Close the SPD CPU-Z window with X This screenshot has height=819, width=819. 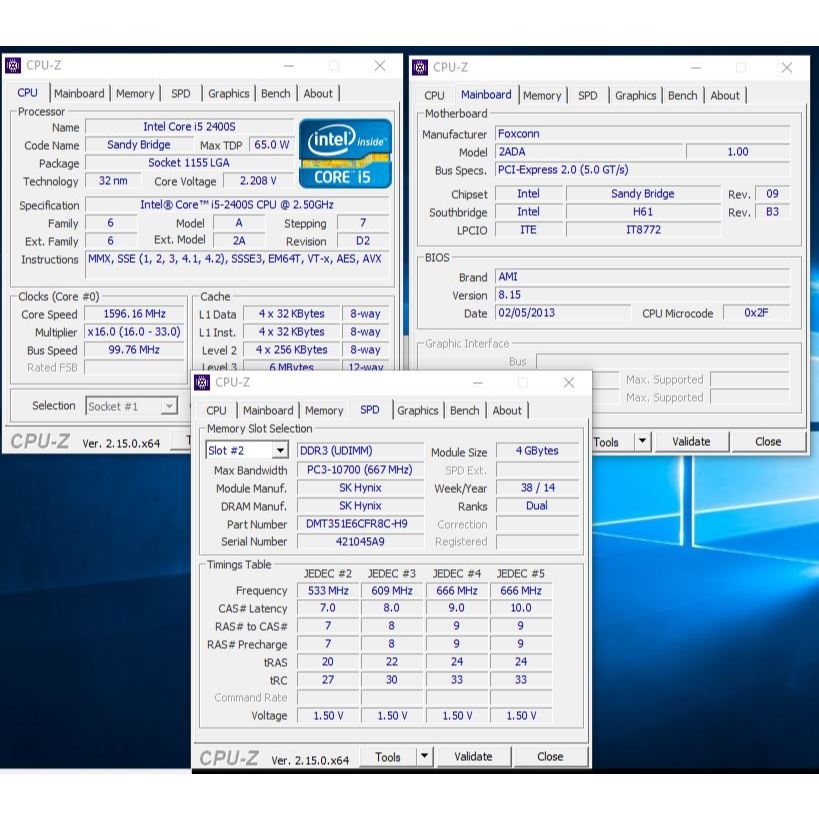[569, 382]
